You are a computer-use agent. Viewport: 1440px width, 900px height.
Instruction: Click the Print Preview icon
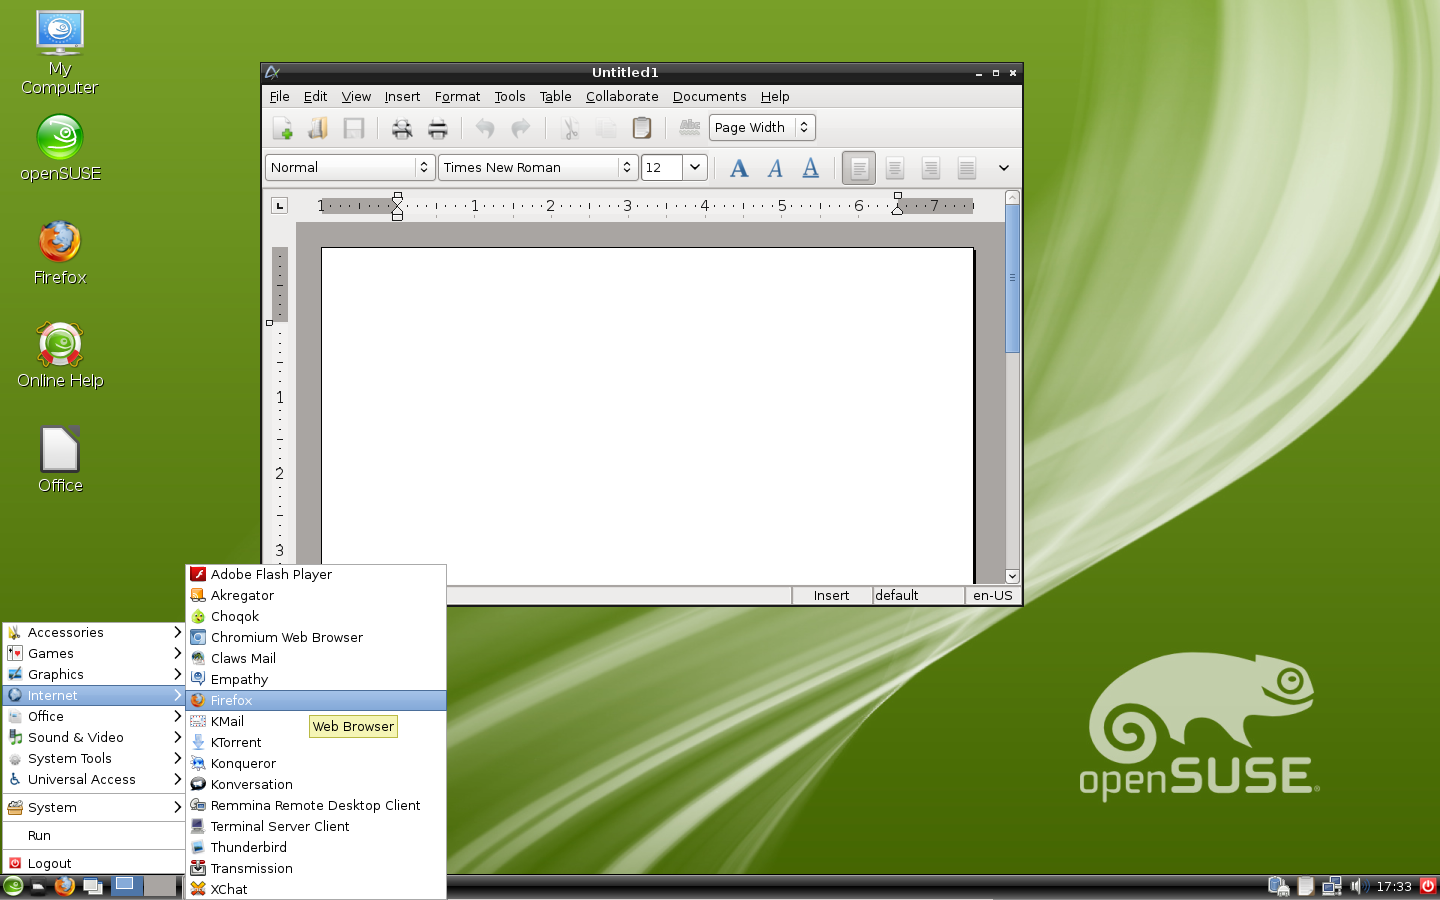click(x=402, y=128)
